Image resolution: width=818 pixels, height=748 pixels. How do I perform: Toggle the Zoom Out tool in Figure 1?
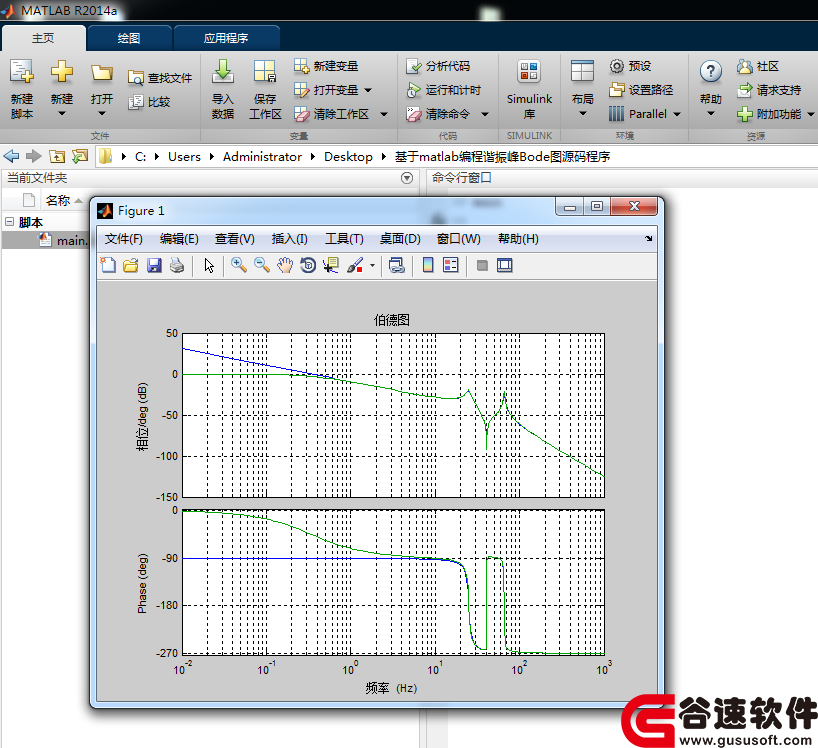[262, 266]
